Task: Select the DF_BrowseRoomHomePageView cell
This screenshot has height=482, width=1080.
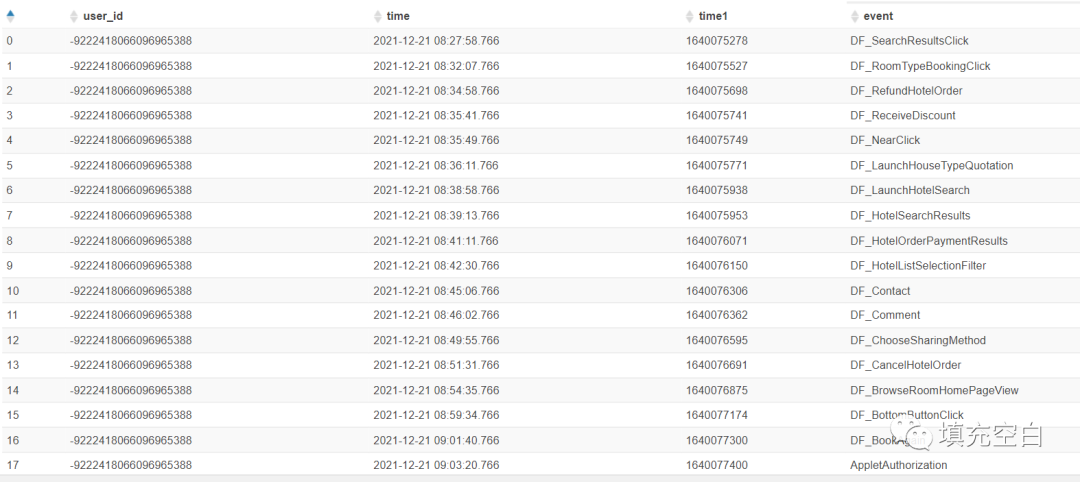Action: [x=934, y=390]
